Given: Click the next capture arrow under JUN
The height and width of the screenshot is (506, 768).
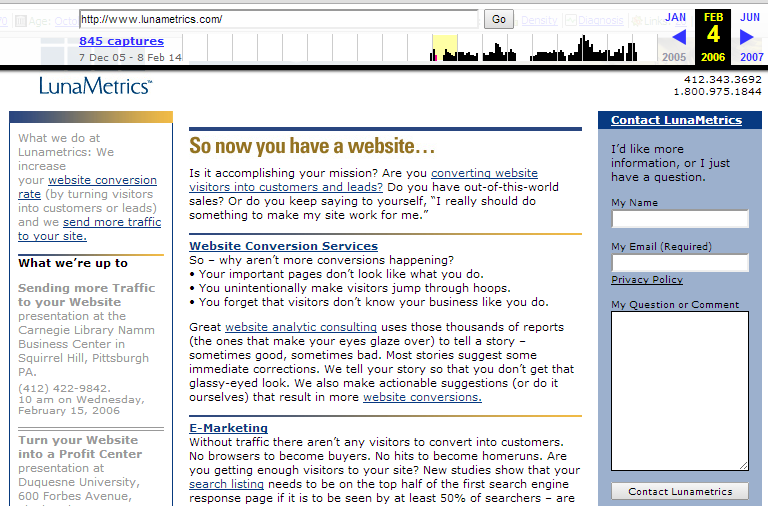Looking at the screenshot, I should tap(746, 37).
